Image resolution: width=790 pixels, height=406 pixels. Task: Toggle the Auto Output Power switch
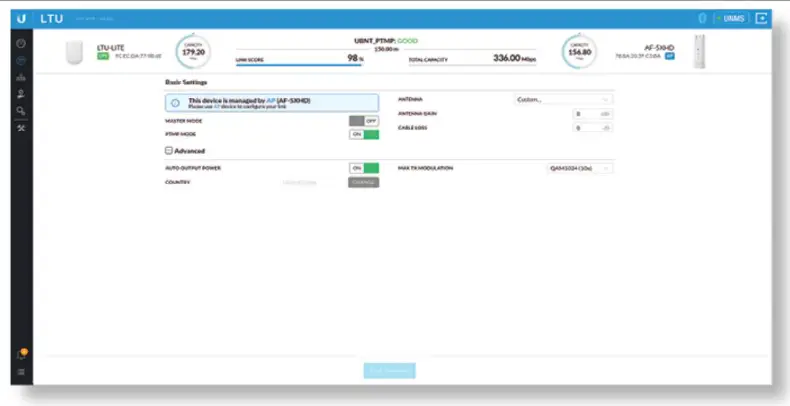(364, 168)
